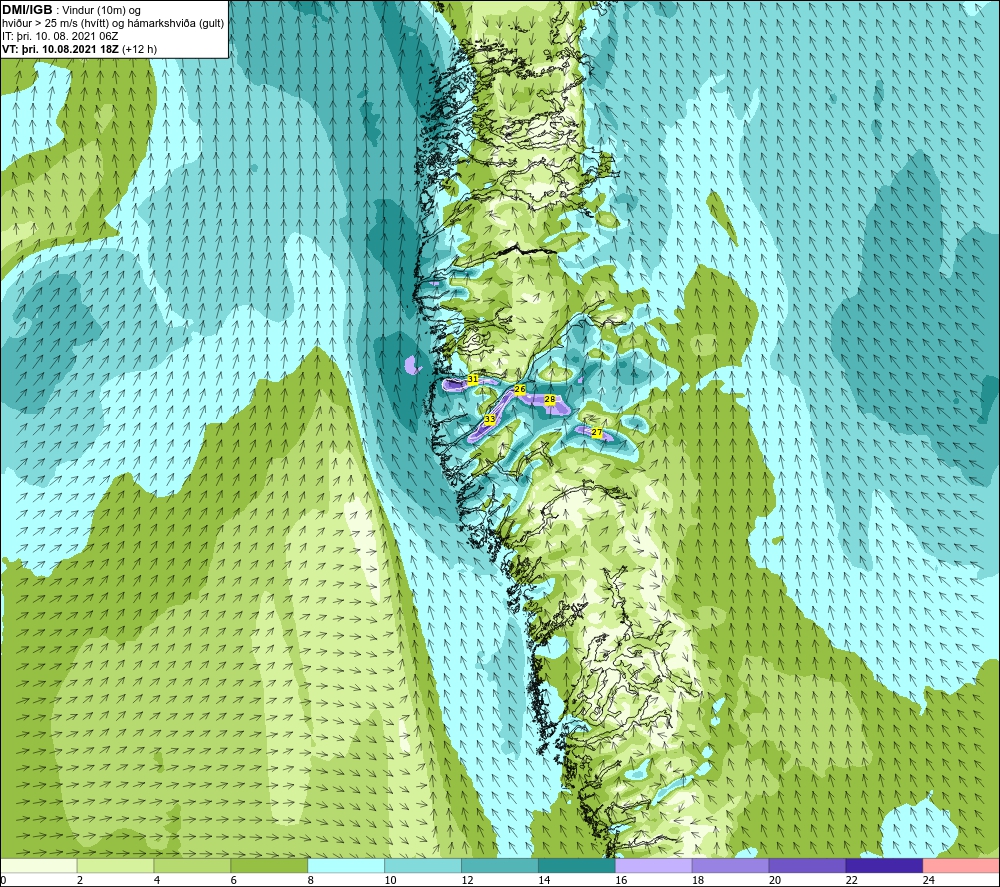Pick the 20–22 m/s dark purple swatch
The width and height of the screenshot is (1000, 887).
(807, 866)
